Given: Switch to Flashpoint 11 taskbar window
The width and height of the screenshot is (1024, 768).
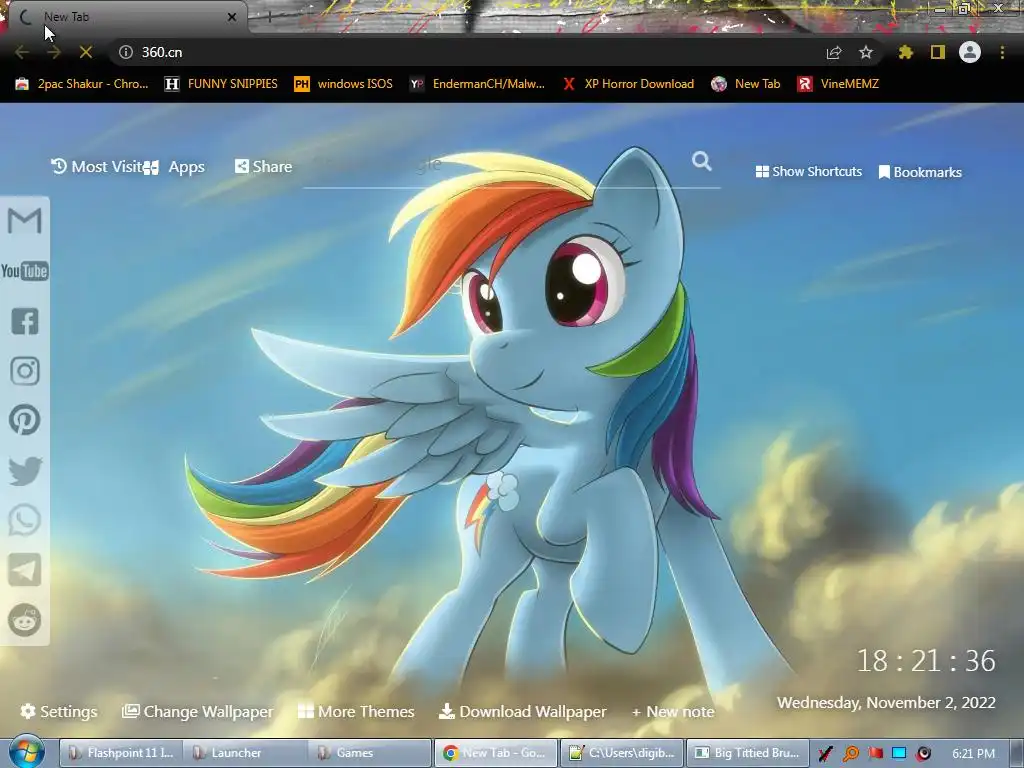Looking at the screenshot, I should (121, 753).
